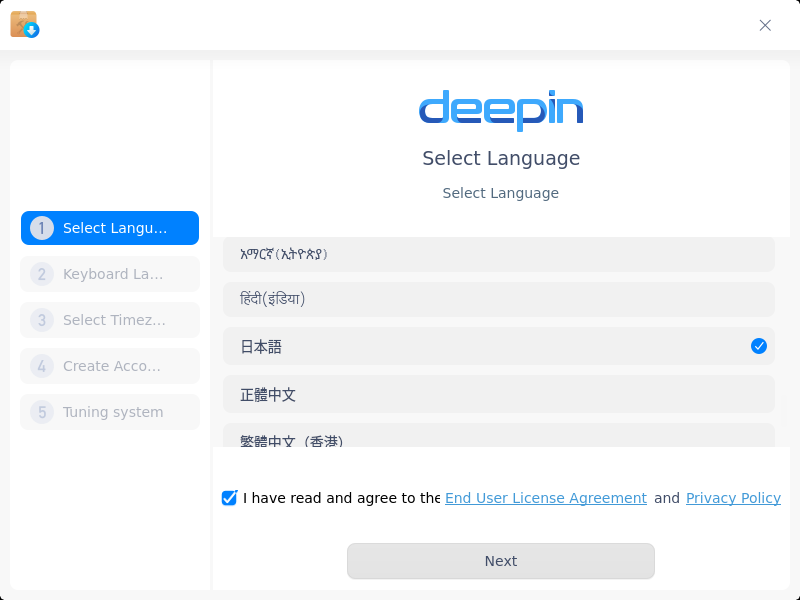The width and height of the screenshot is (800, 600).
Task: Go to step 4 Create Account
Action: (110, 366)
